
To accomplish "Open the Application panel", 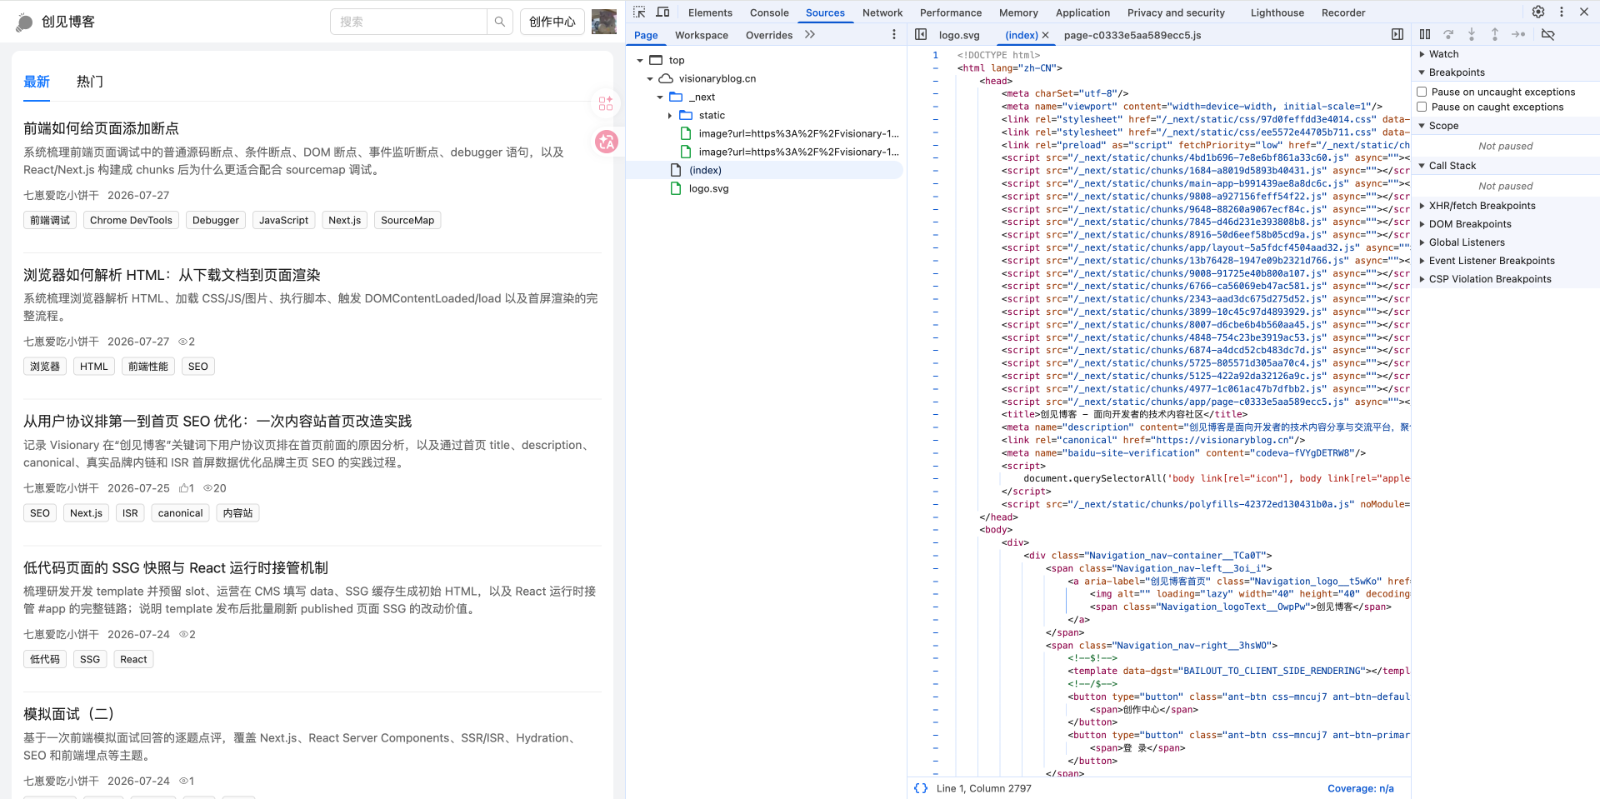I will pyautogui.click(x=1082, y=13).
